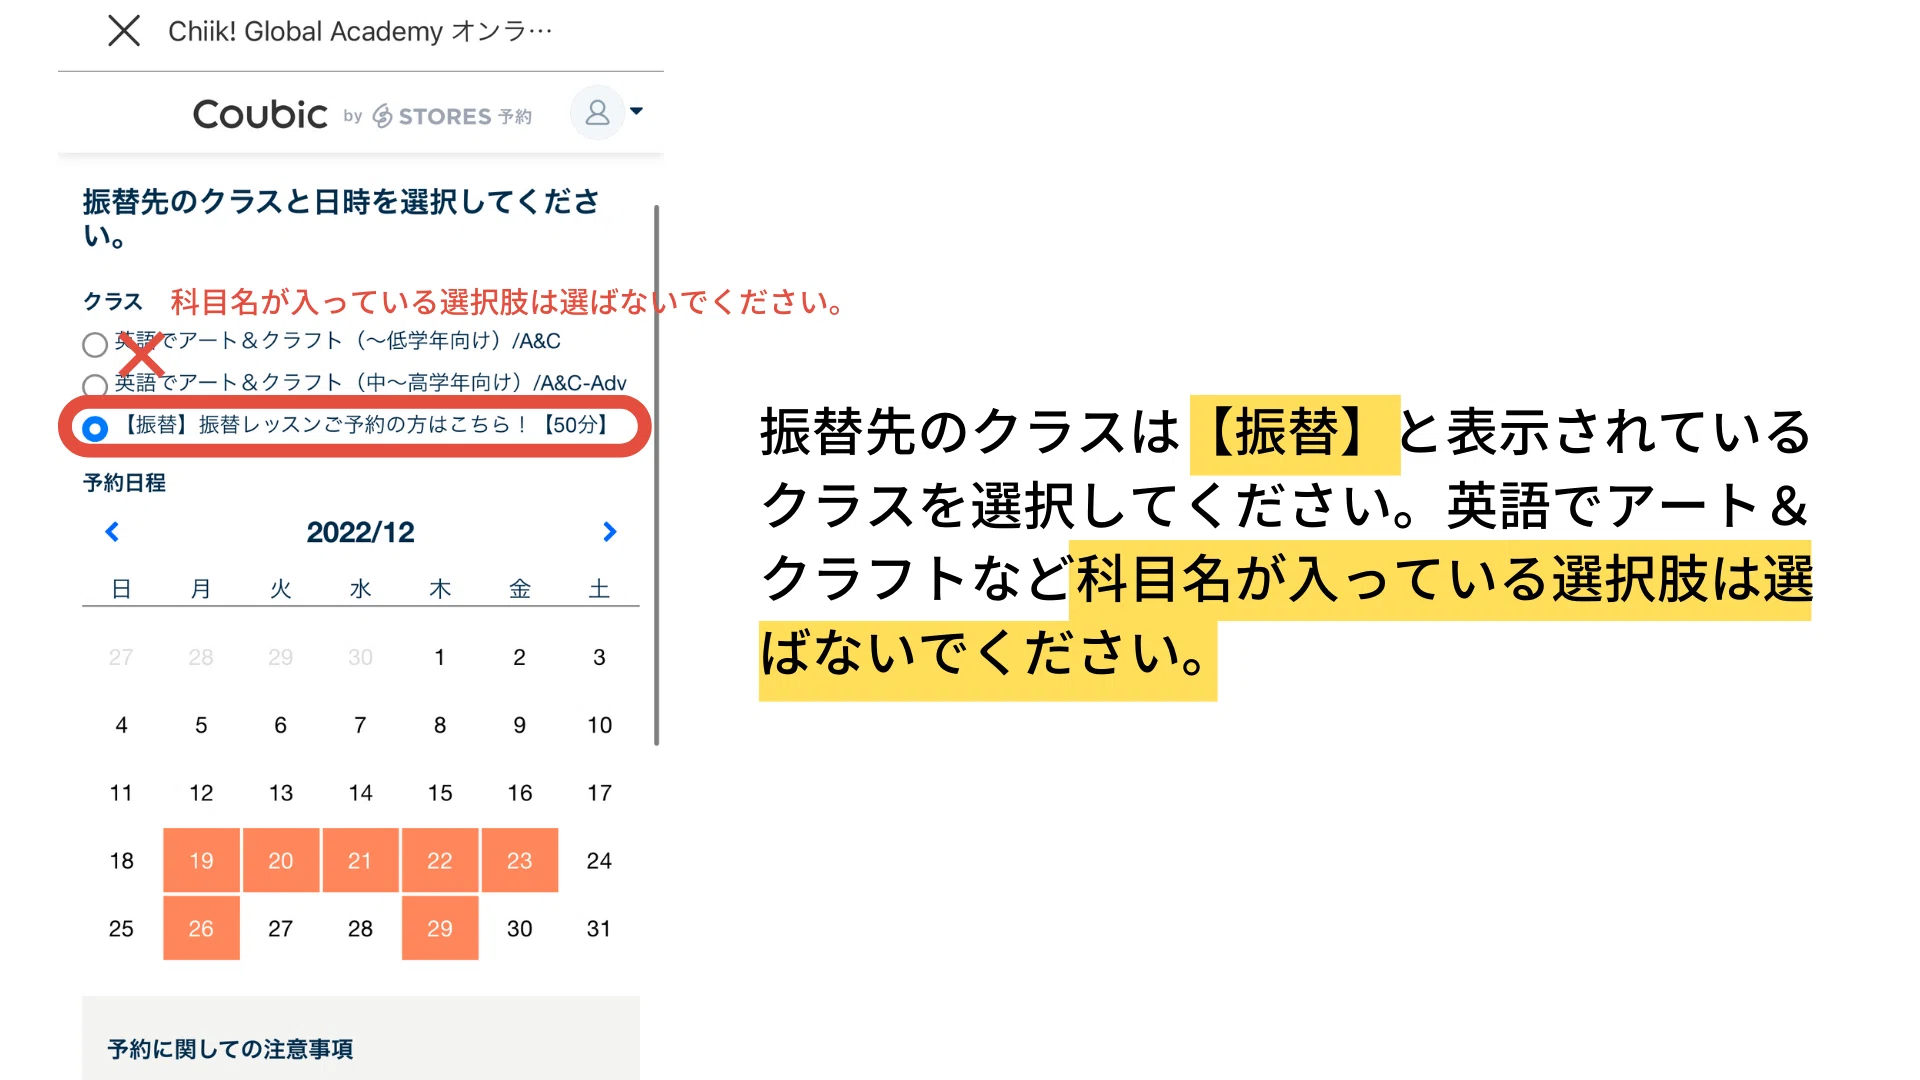This screenshot has width=1920, height=1080.
Task: Click the 土 weekday column header
Action: pos(599,589)
